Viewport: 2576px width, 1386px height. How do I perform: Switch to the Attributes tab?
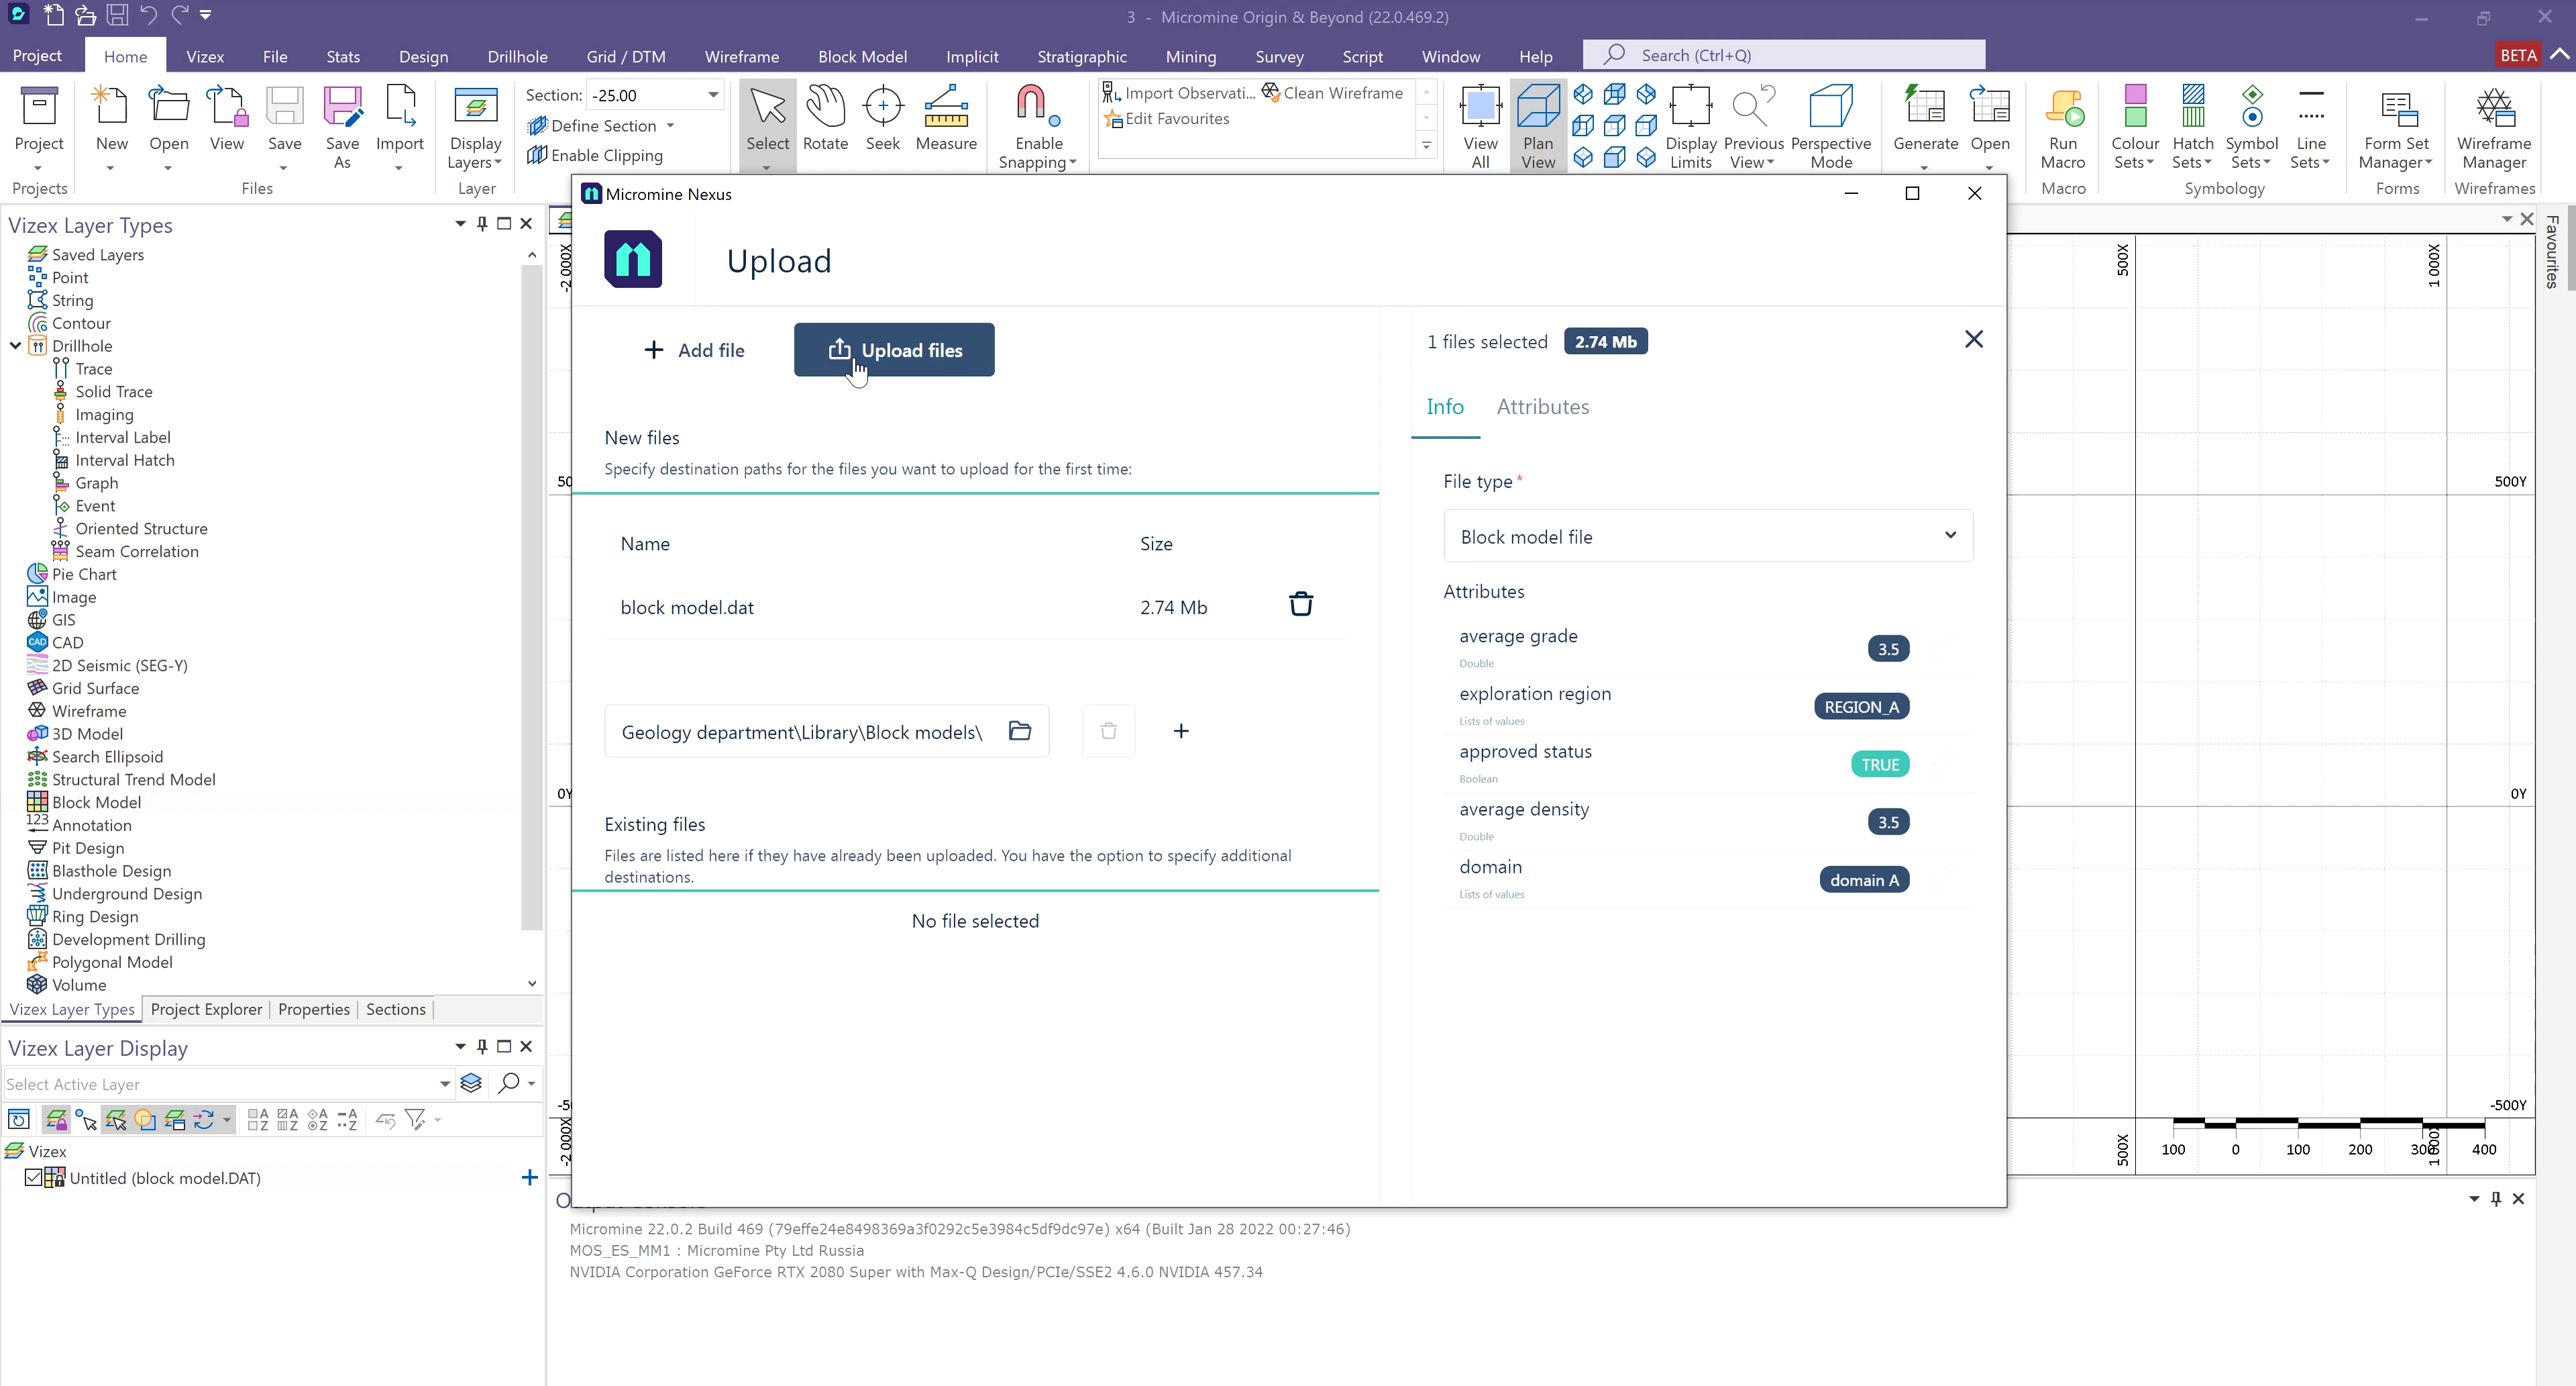[x=1542, y=406]
